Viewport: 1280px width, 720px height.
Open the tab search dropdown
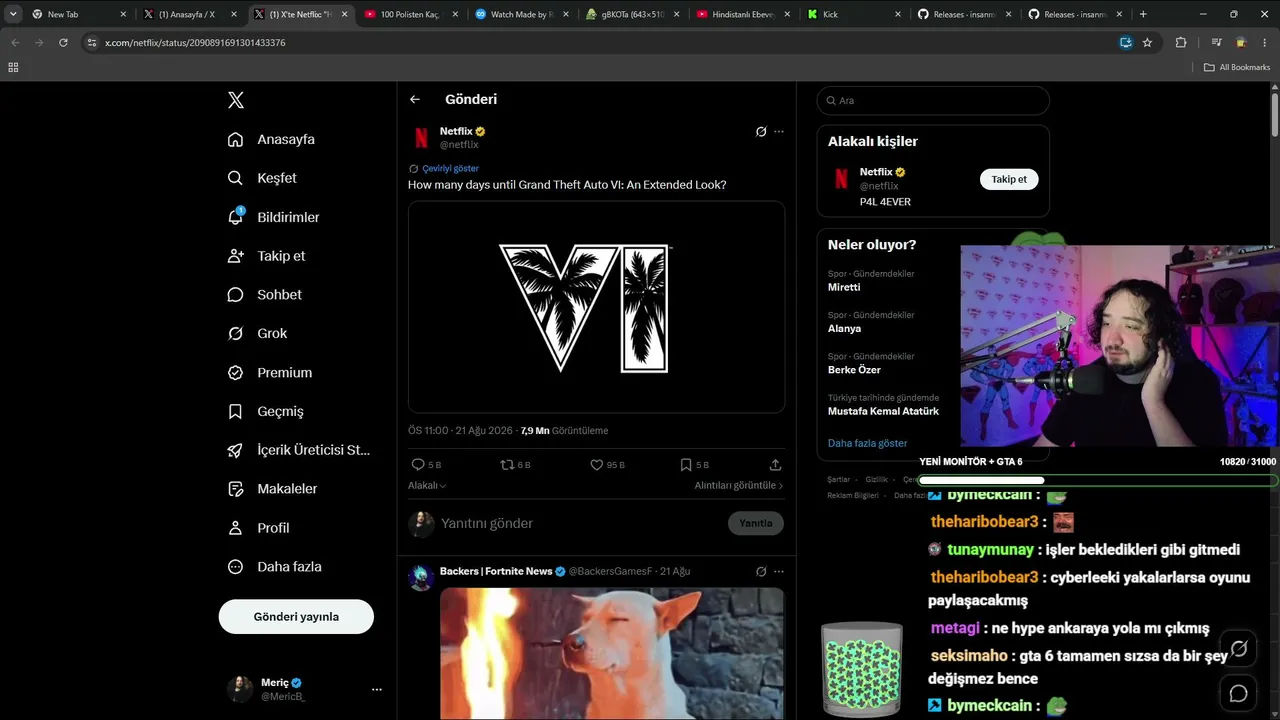[x=13, y=14]
